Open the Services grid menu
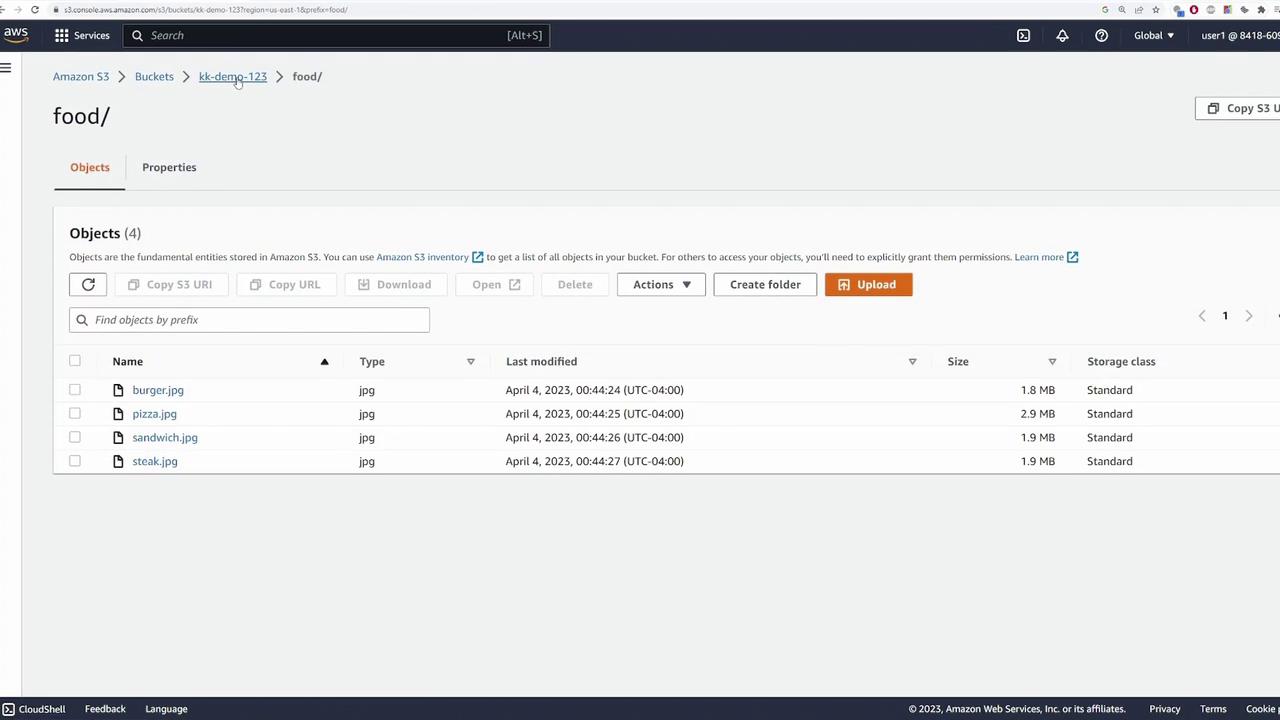This screenshot has width=1280, height=720. [x=82, y=35]
